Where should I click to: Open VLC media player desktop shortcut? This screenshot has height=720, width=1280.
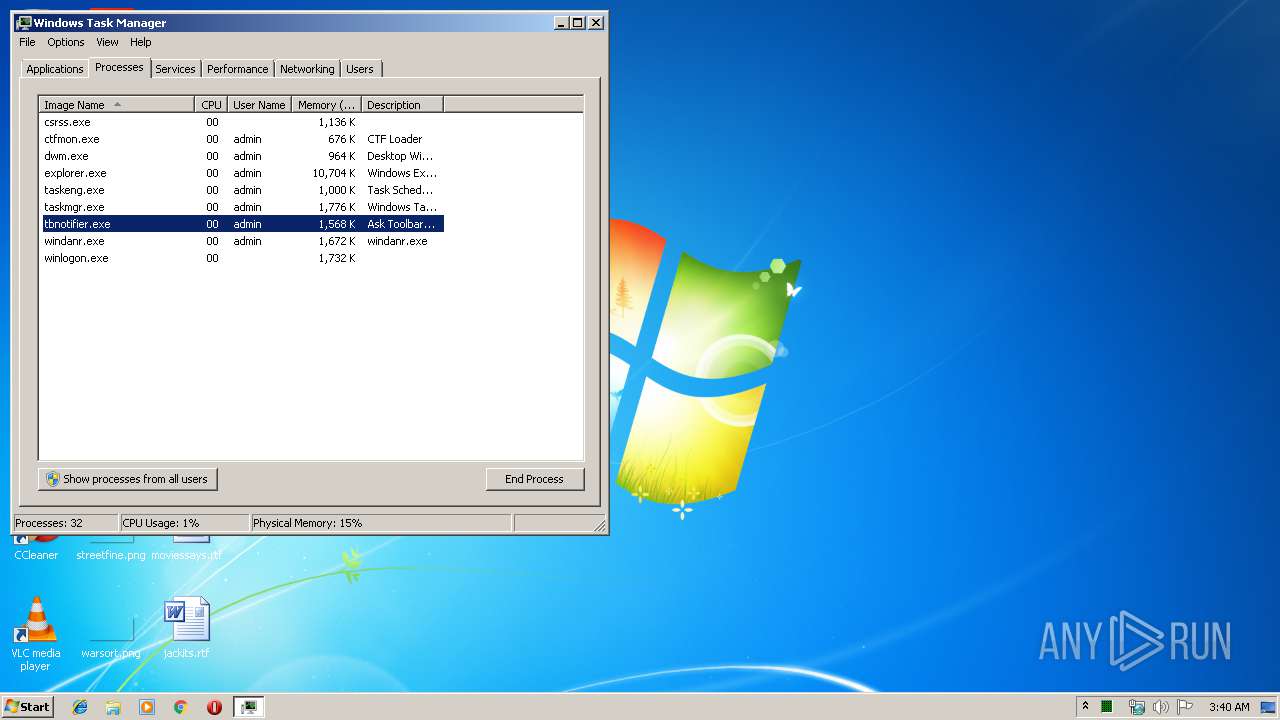tap(35, 634)
